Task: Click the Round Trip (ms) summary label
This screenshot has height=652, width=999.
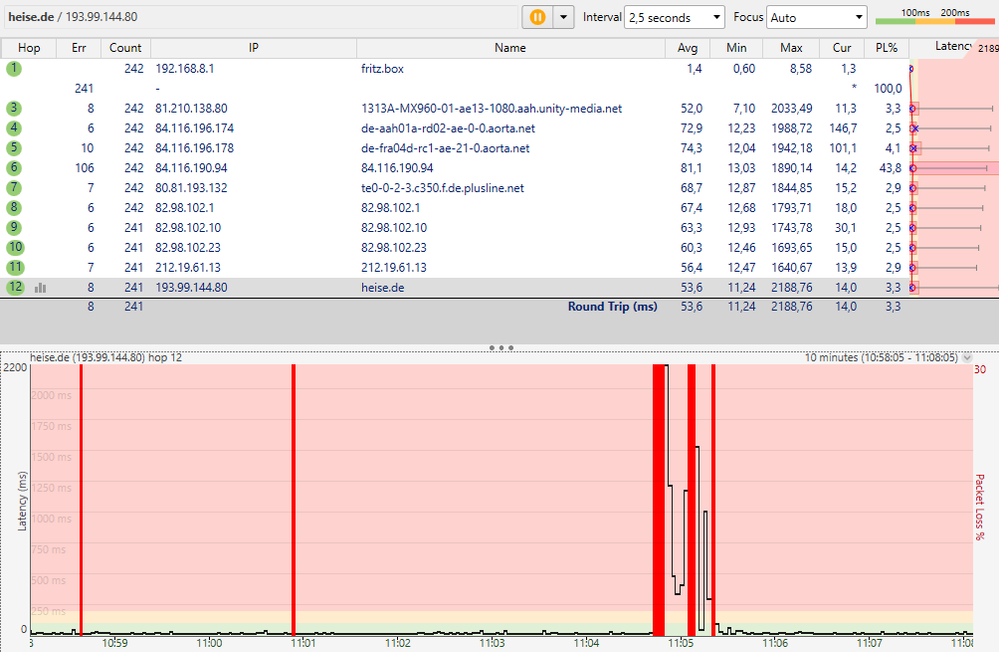Action: click(x=612, y=307)
